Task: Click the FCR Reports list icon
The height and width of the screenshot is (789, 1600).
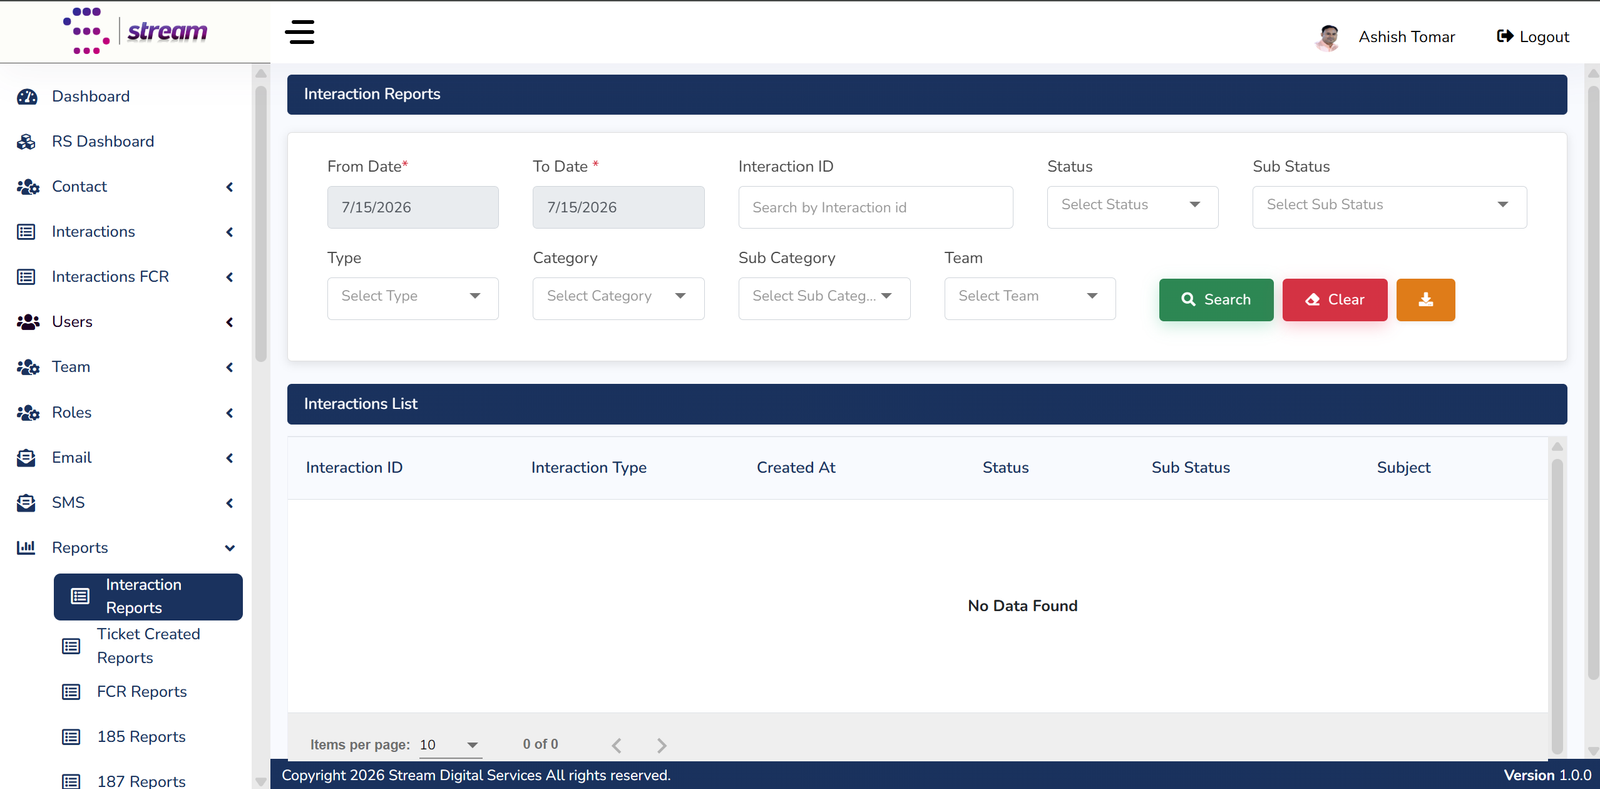Action: point(71,692)
